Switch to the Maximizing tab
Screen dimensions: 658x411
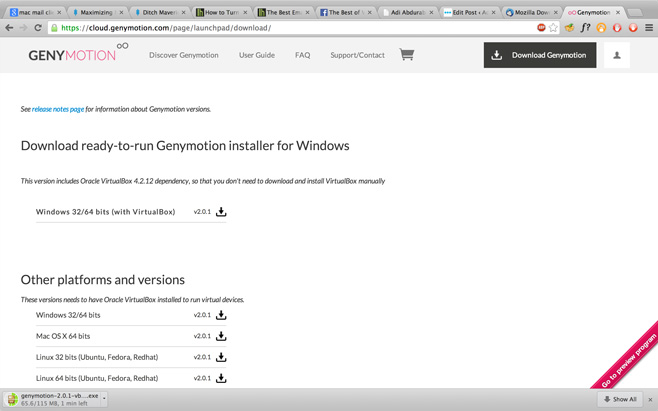[98, 13]
